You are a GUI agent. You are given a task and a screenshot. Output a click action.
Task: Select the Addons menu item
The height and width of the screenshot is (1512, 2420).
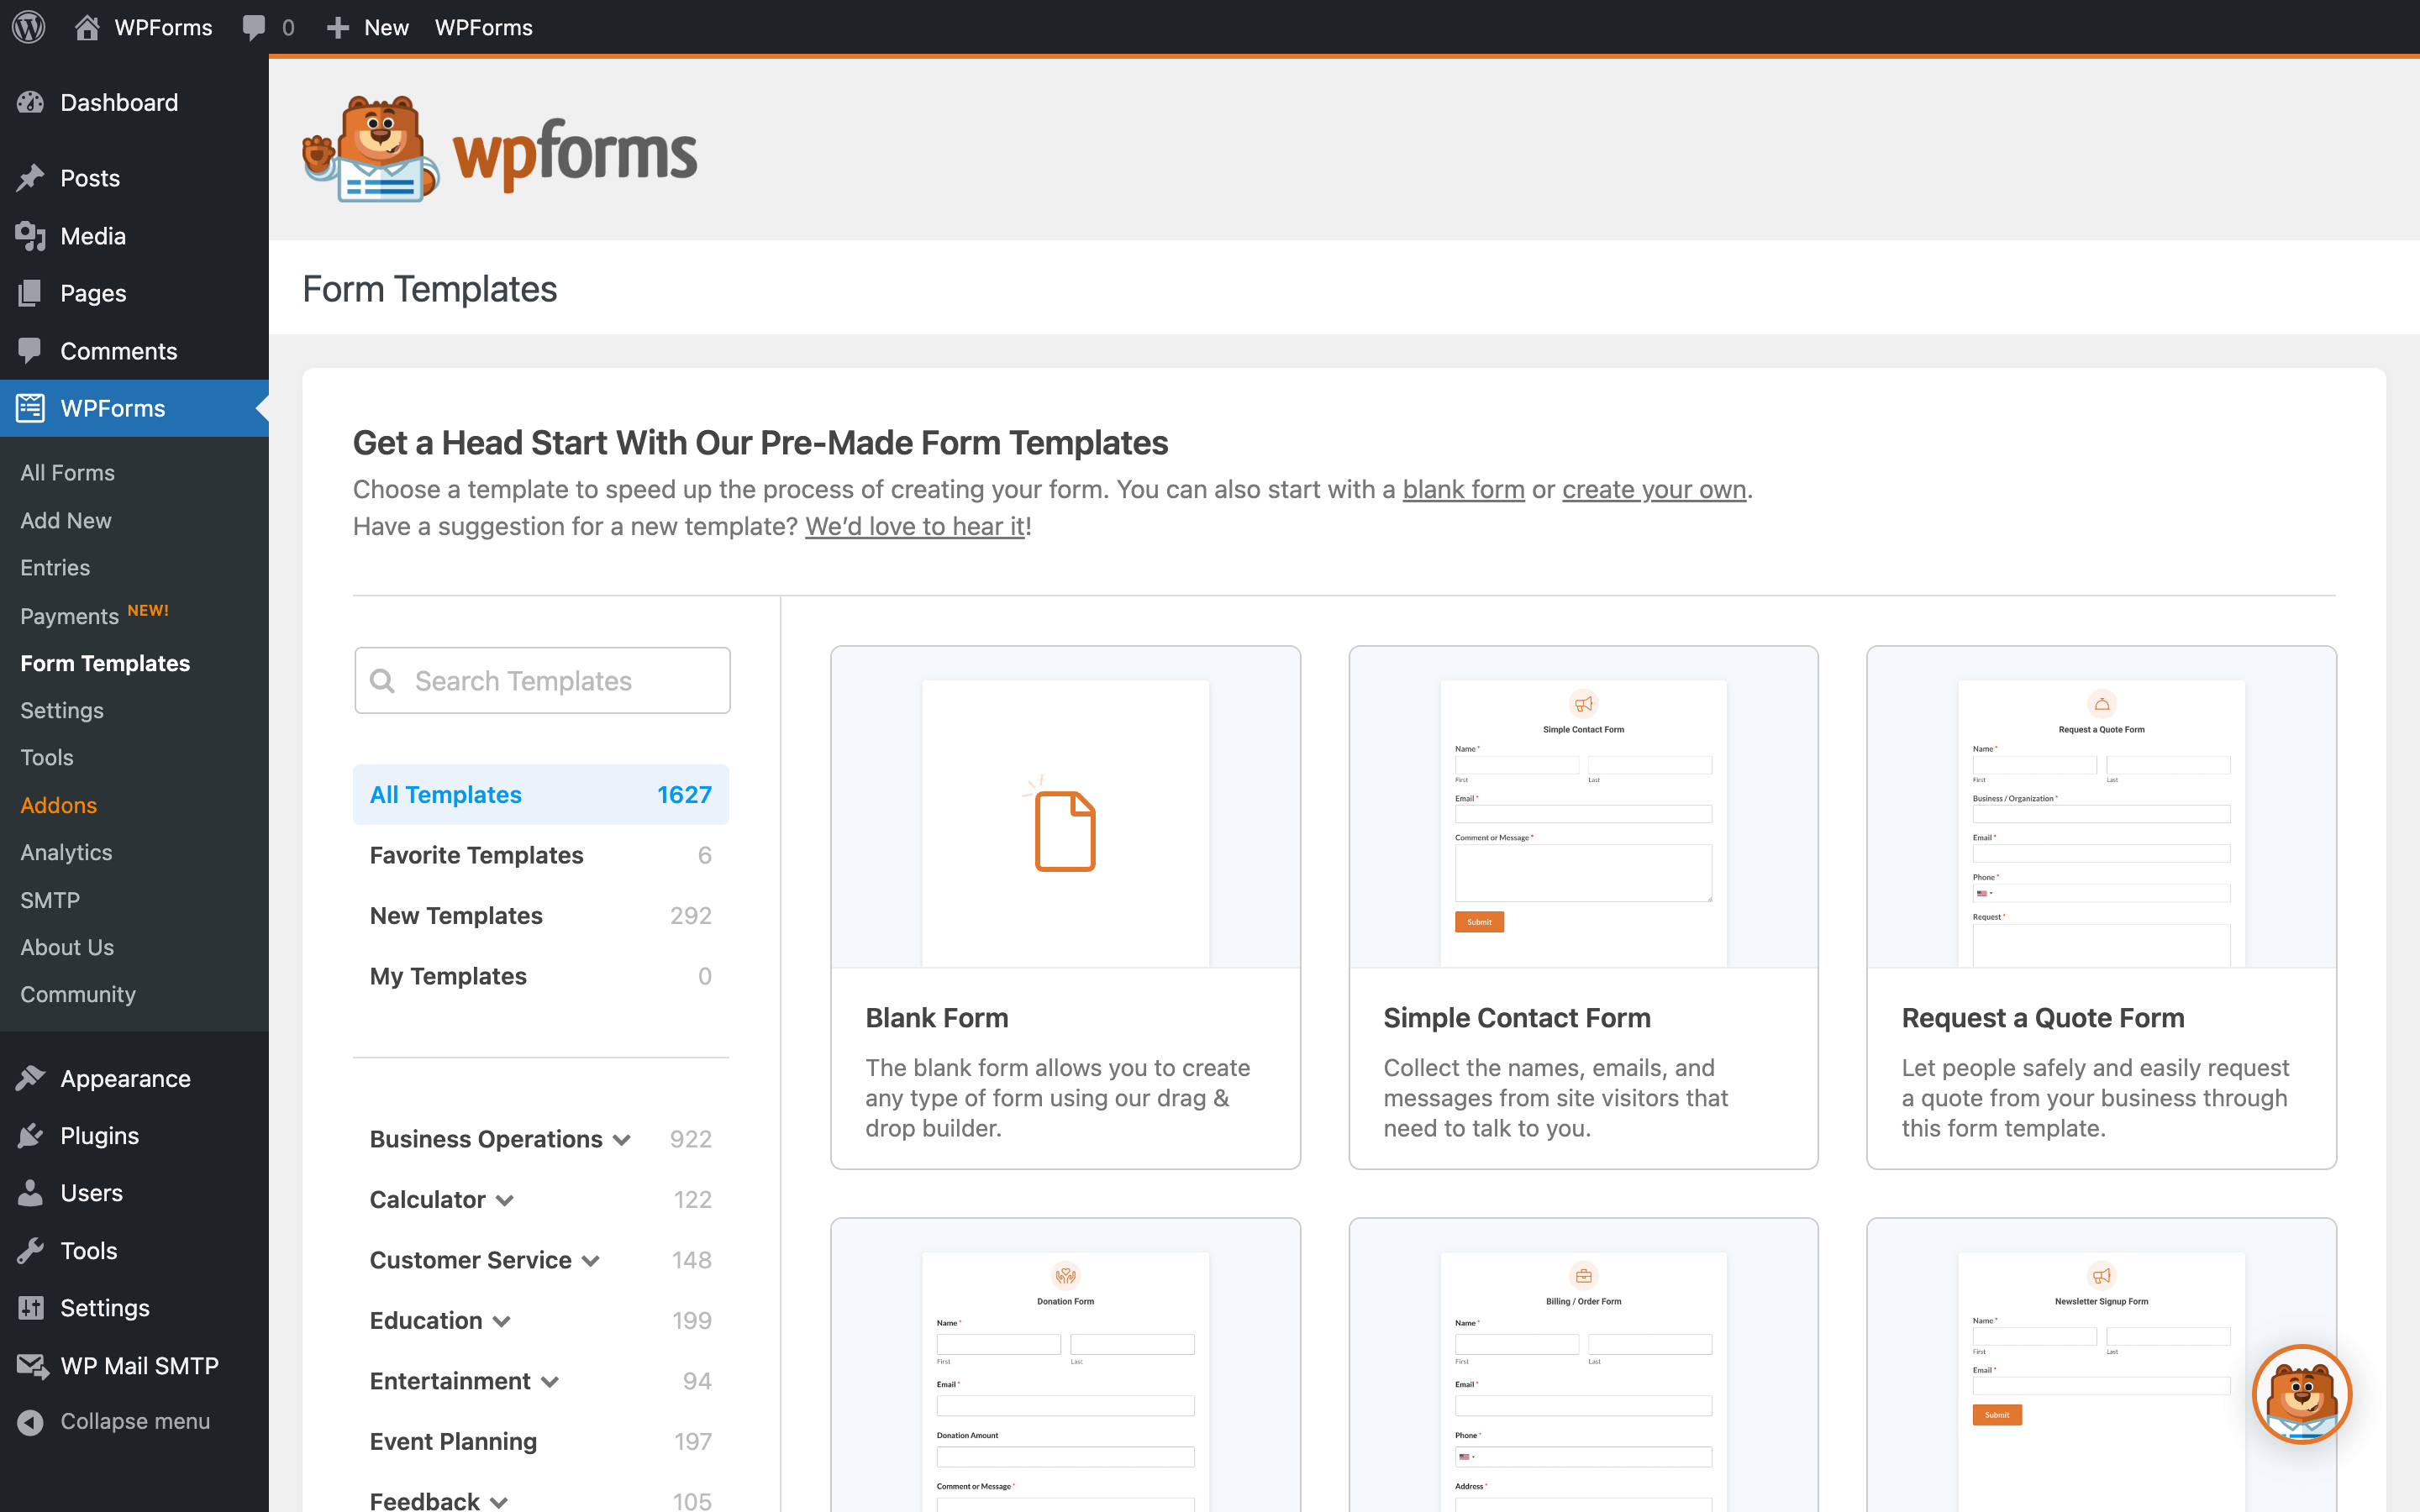pyautogui.click(x=58, y=805)
